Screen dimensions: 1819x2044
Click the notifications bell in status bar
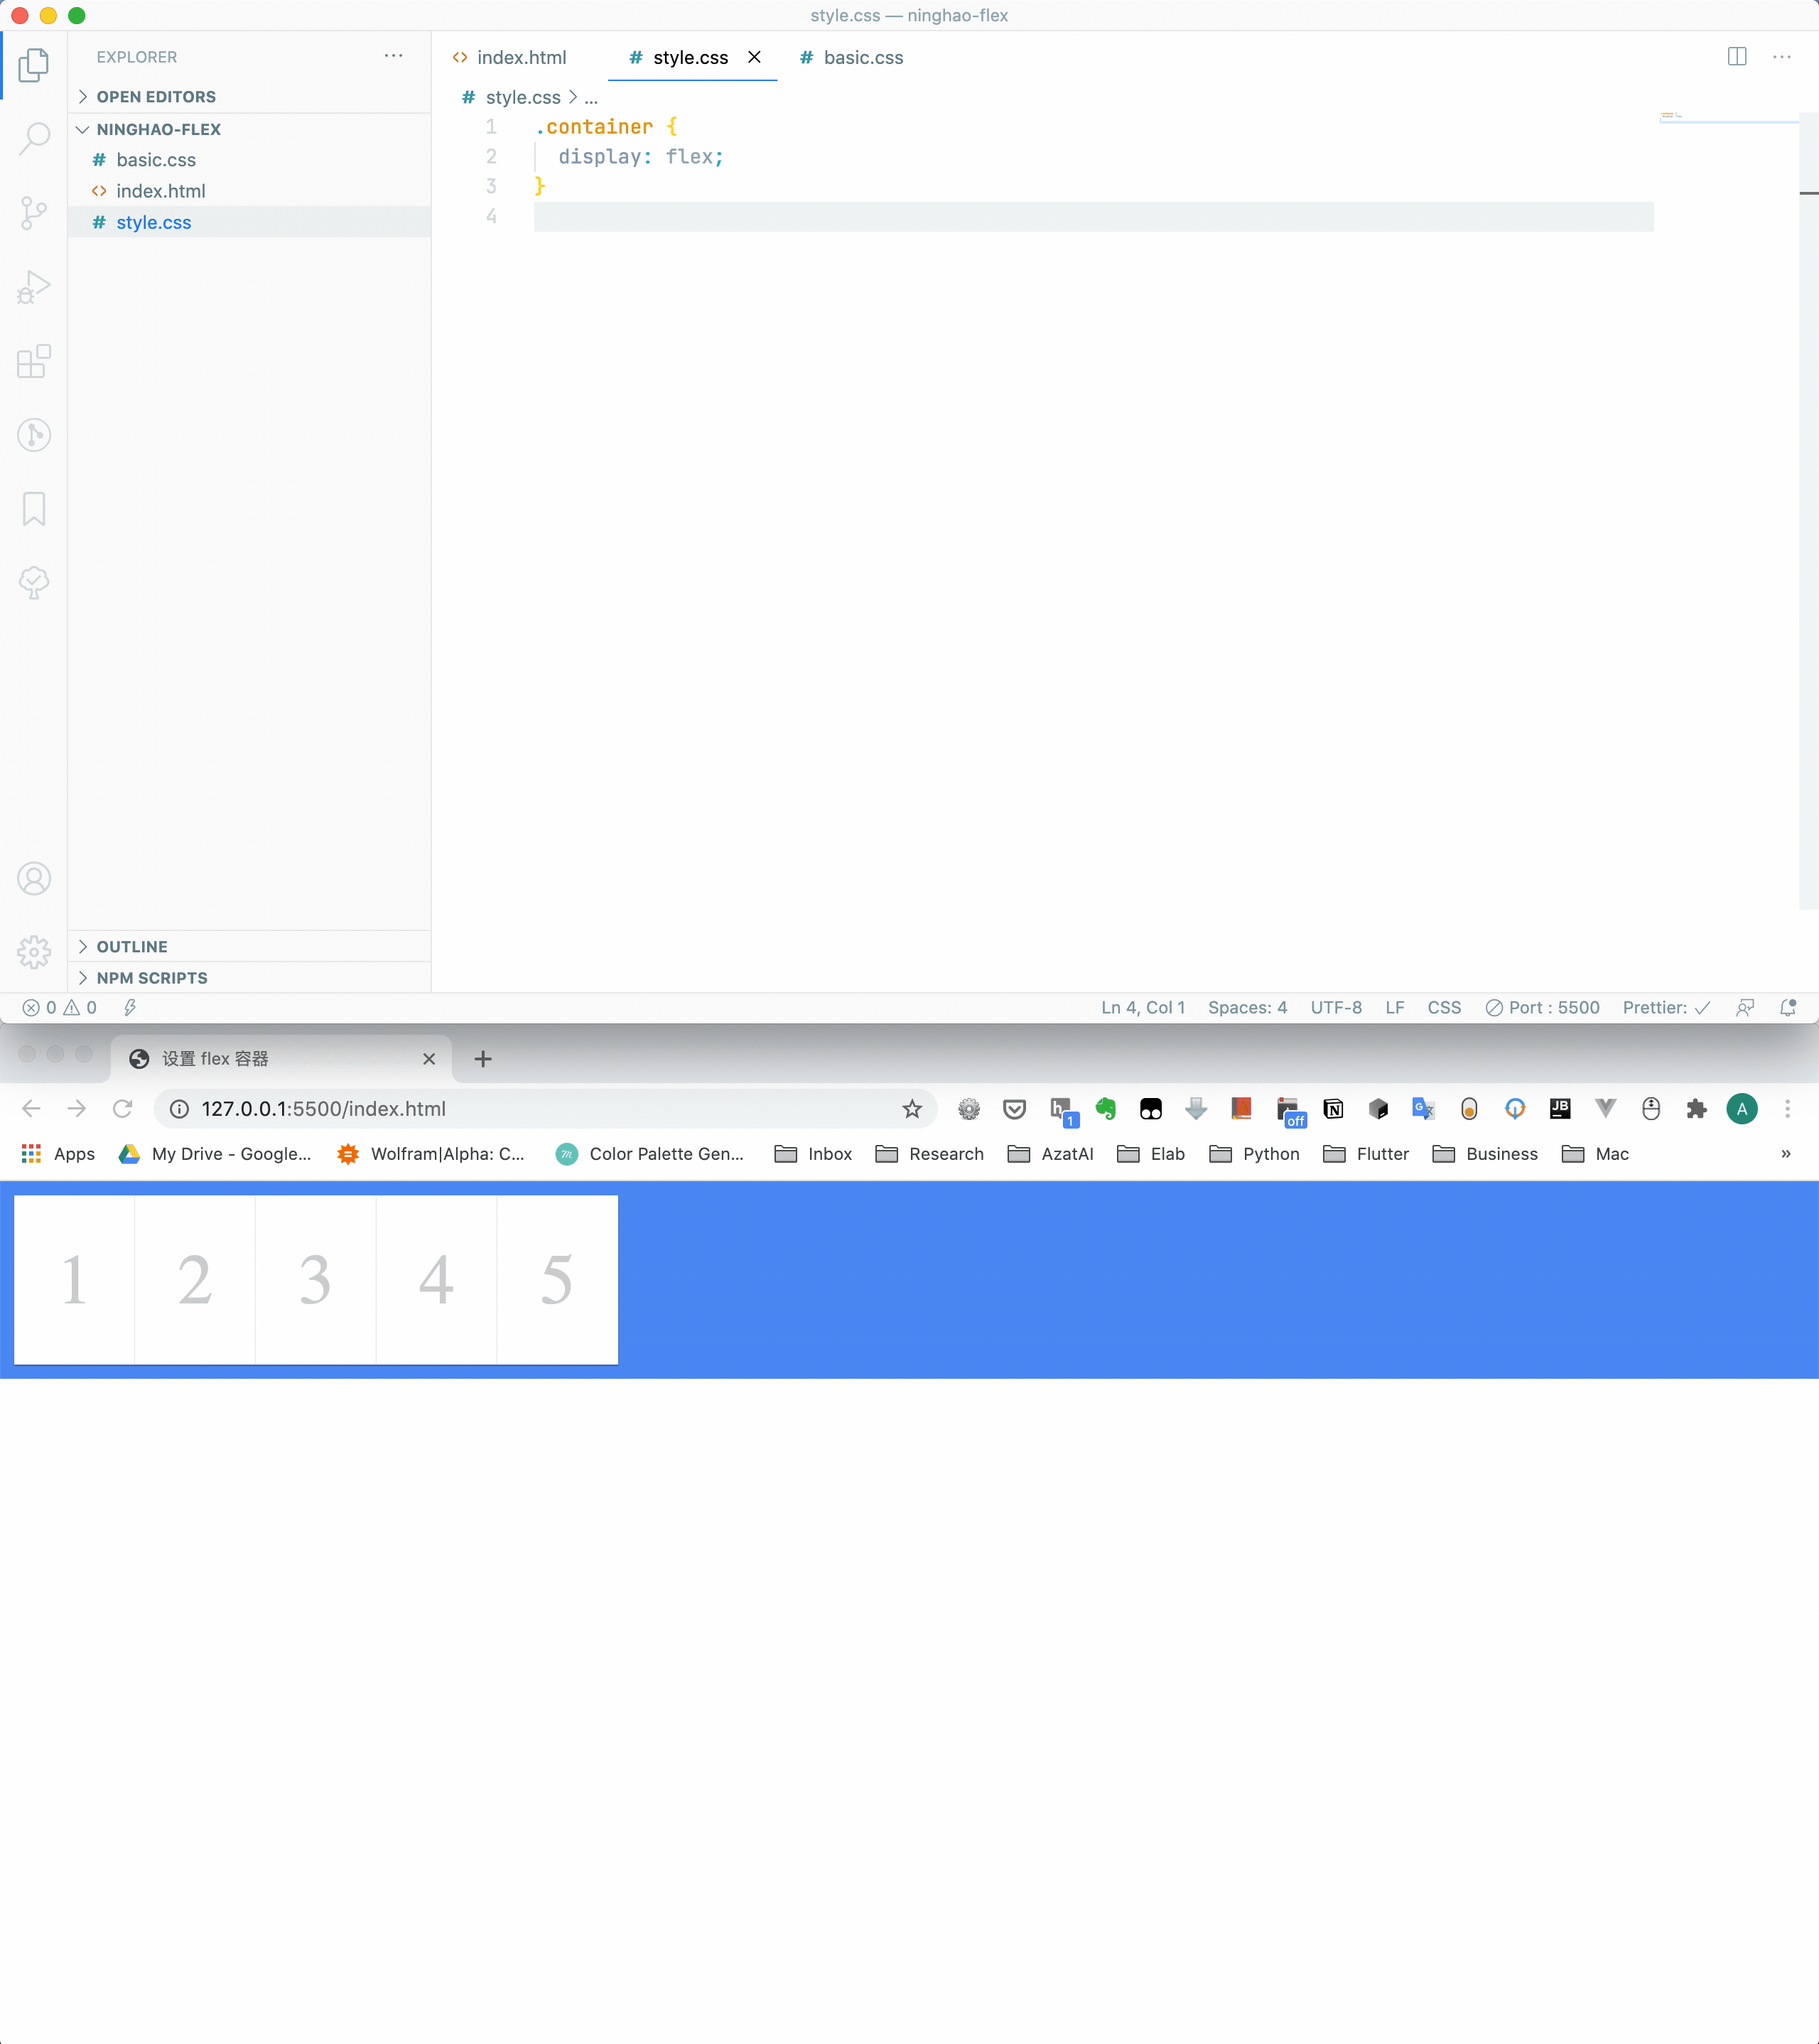click(x=1788, y=1008)
